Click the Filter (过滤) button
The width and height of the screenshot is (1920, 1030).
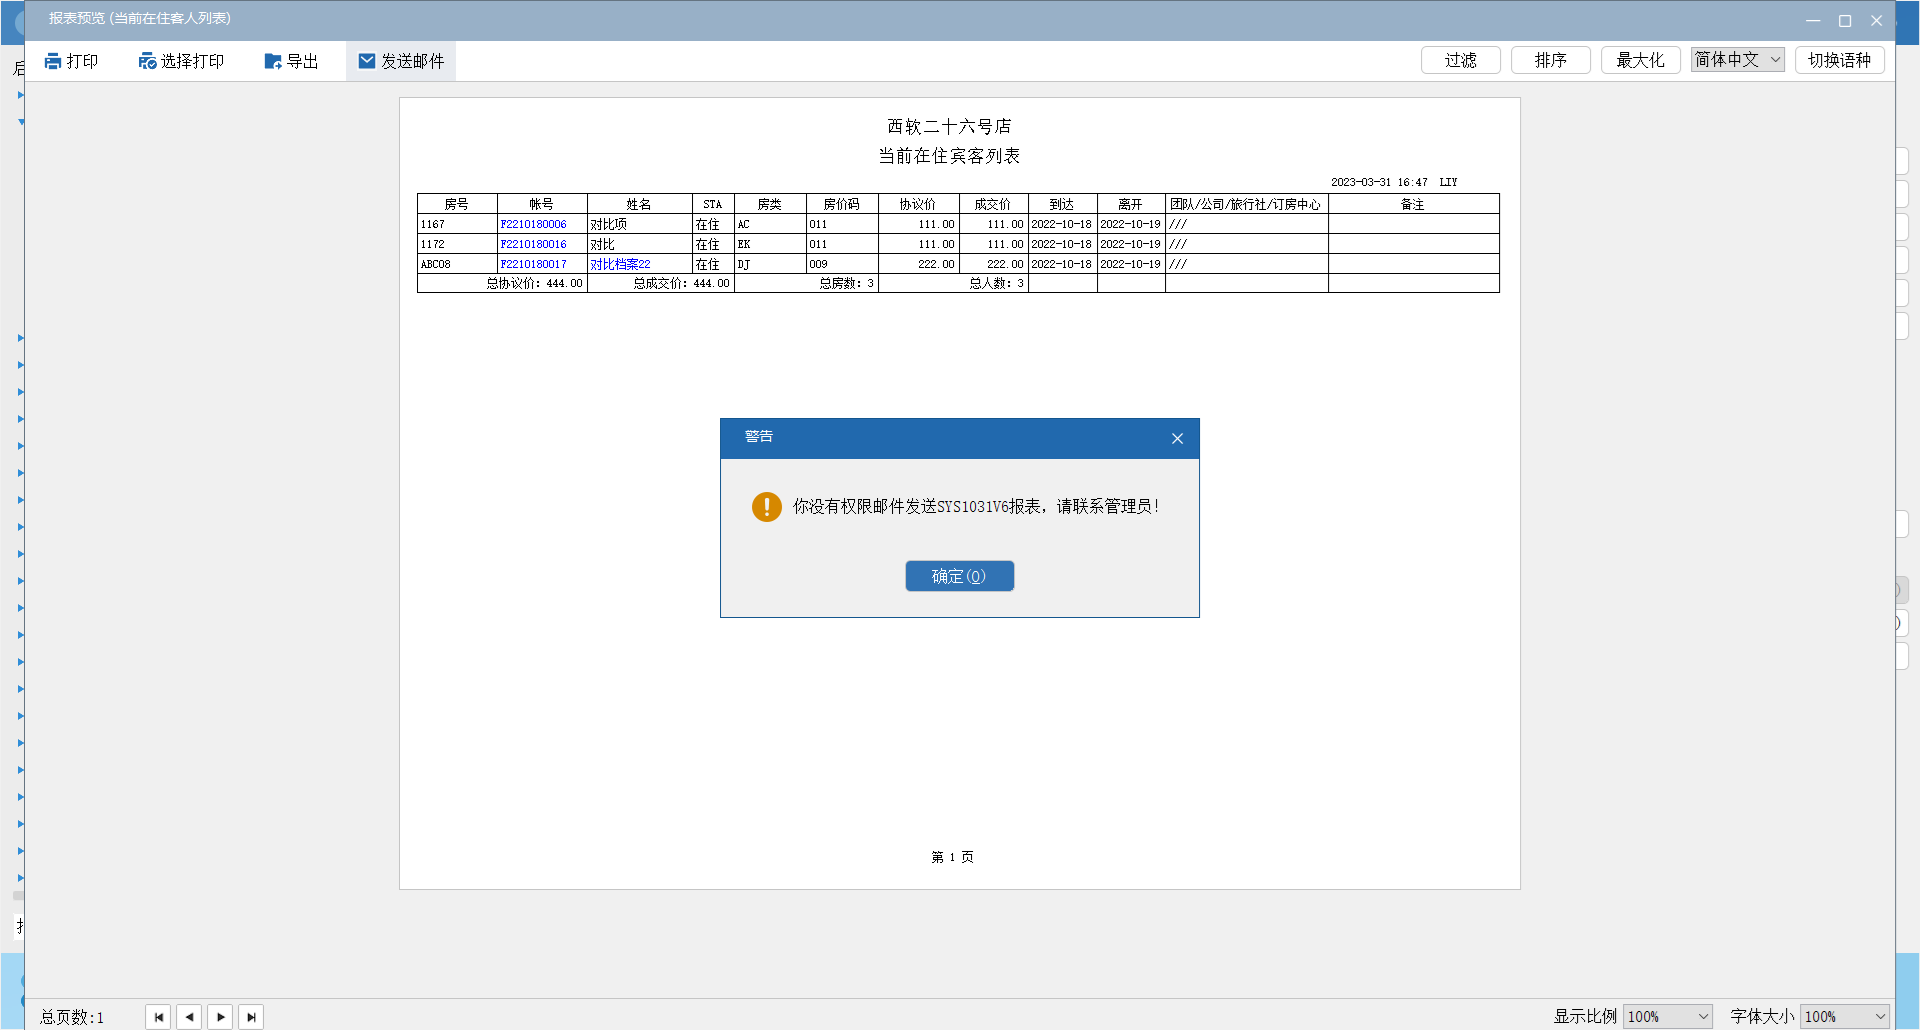[x=1460, y=61]
